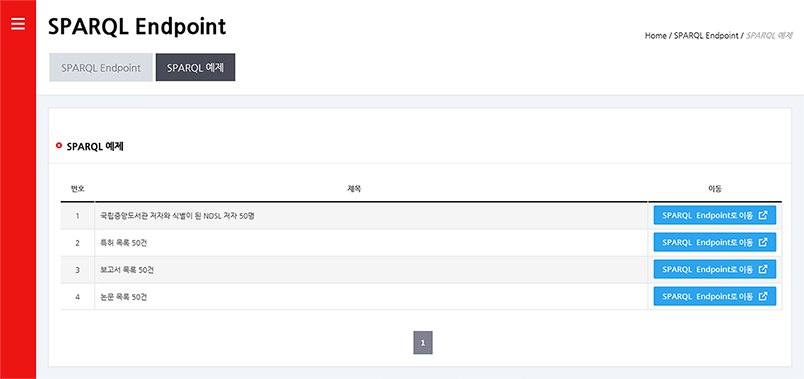804x379 pixels.
Task: Open SPARQL Endpoint breadcrumb link
Action: [706, 36]
